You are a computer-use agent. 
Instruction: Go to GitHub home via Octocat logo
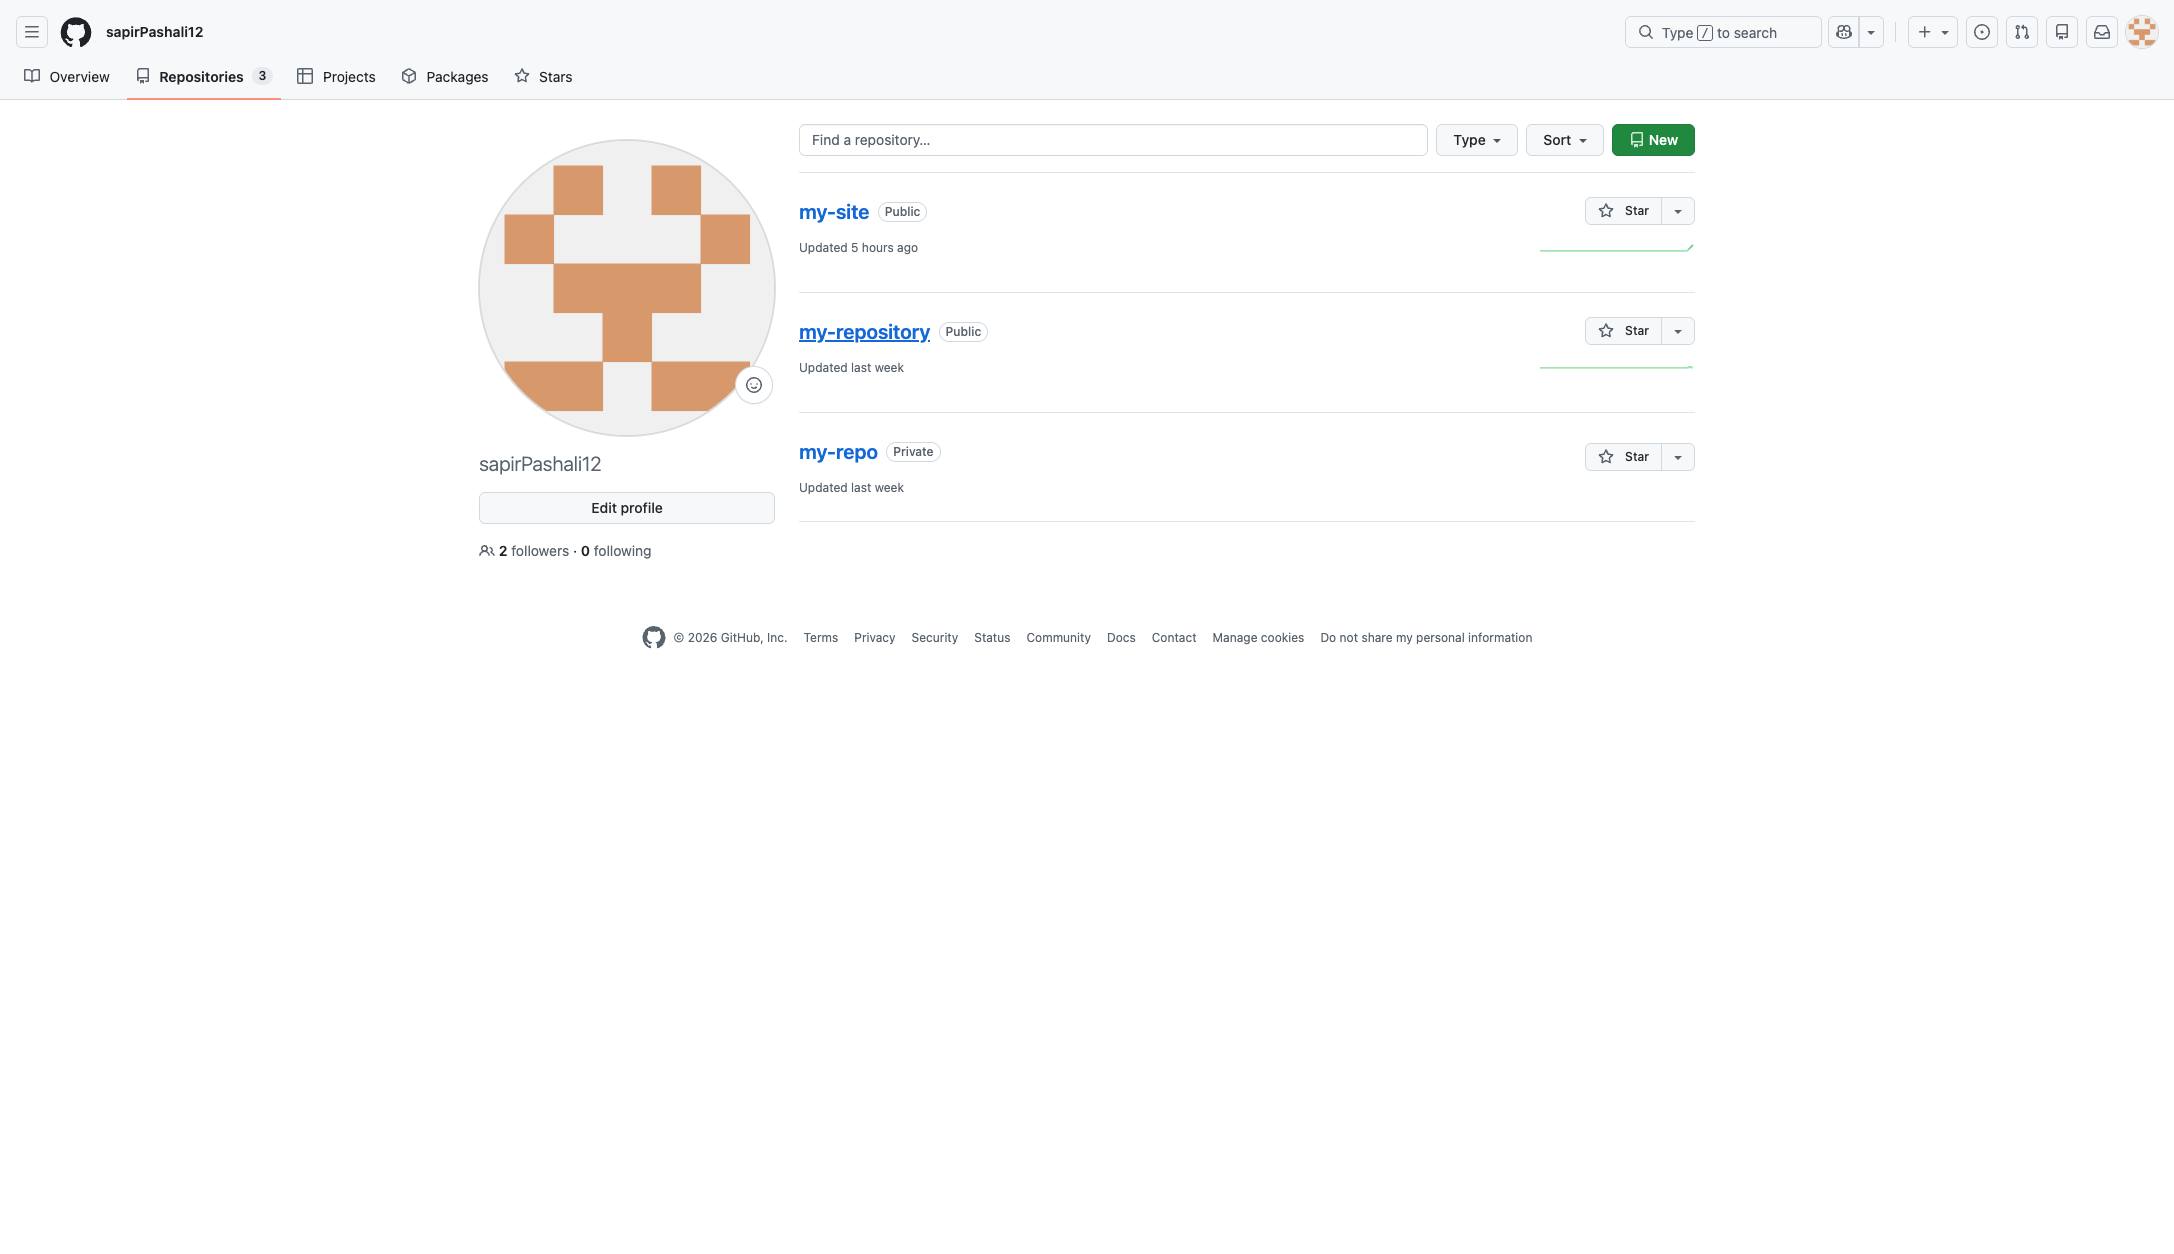click(x=76, y=32)
